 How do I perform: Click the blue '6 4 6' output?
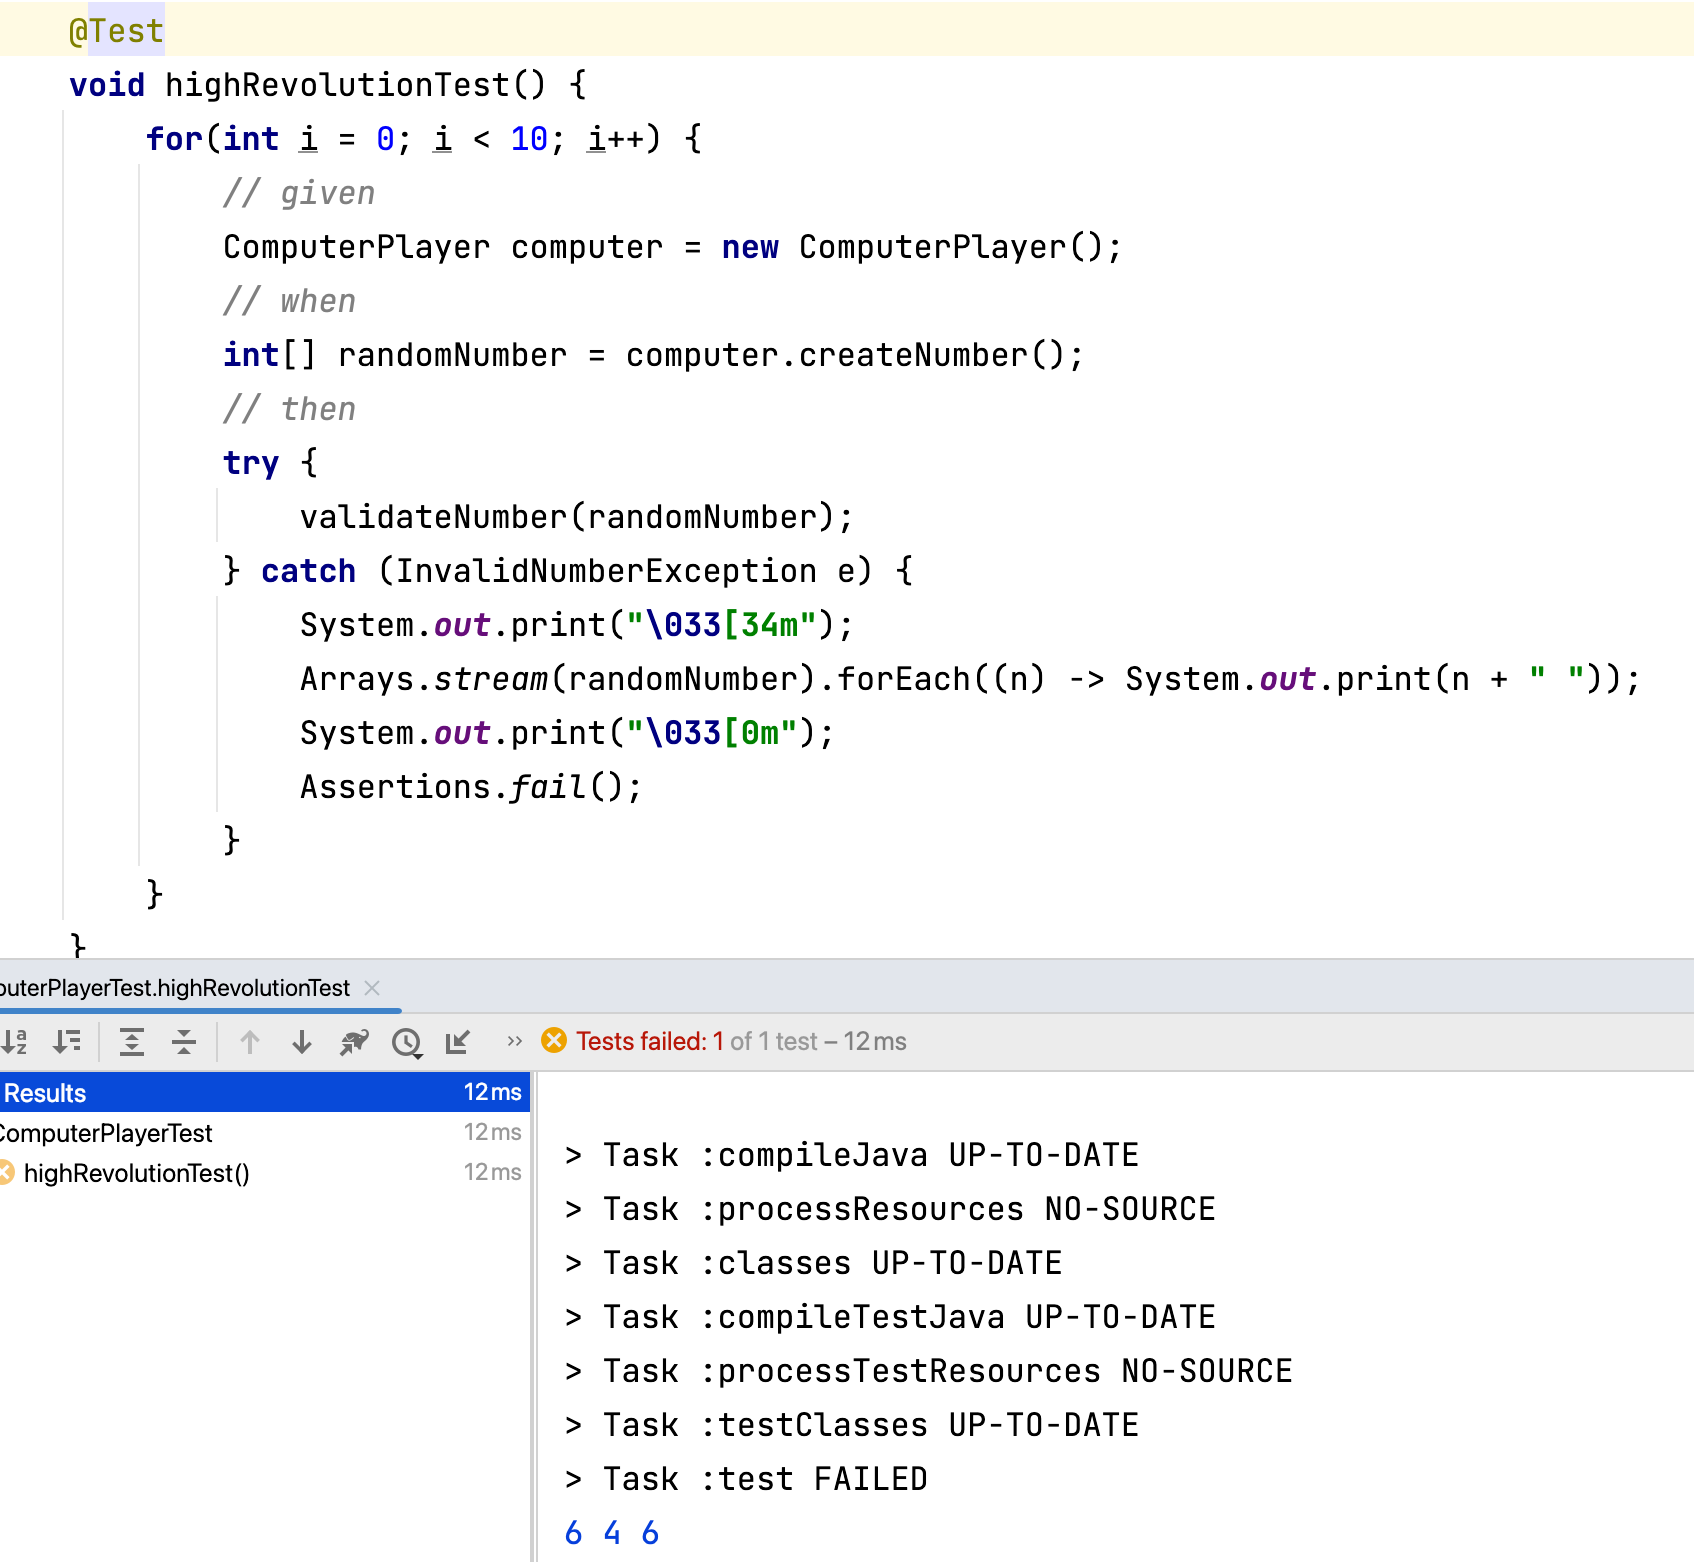coord(612,1533)
